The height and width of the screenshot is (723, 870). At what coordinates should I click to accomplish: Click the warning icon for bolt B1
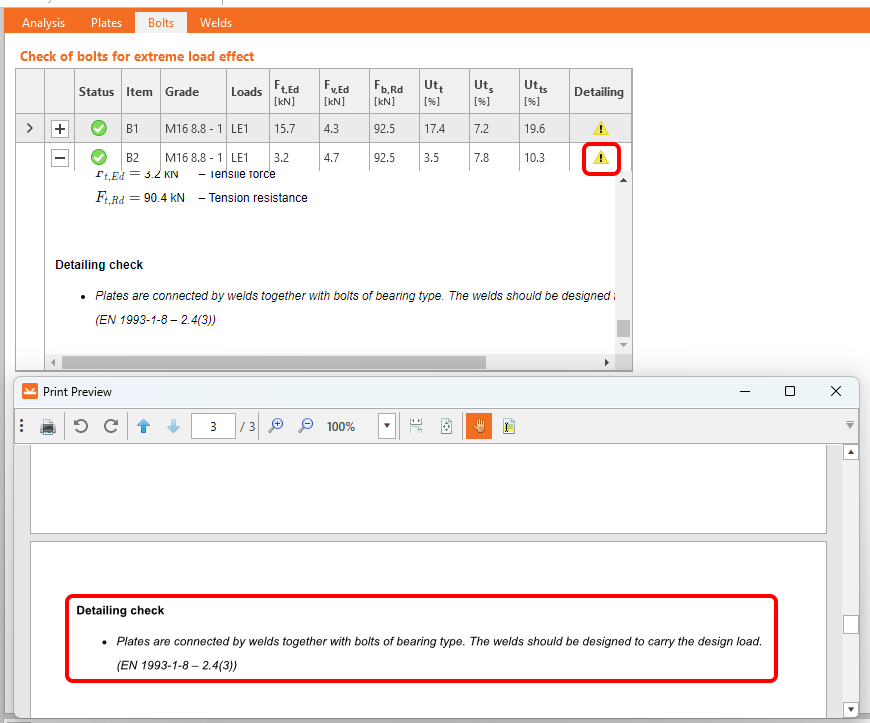pyautogui.click(x=600, y=128)
